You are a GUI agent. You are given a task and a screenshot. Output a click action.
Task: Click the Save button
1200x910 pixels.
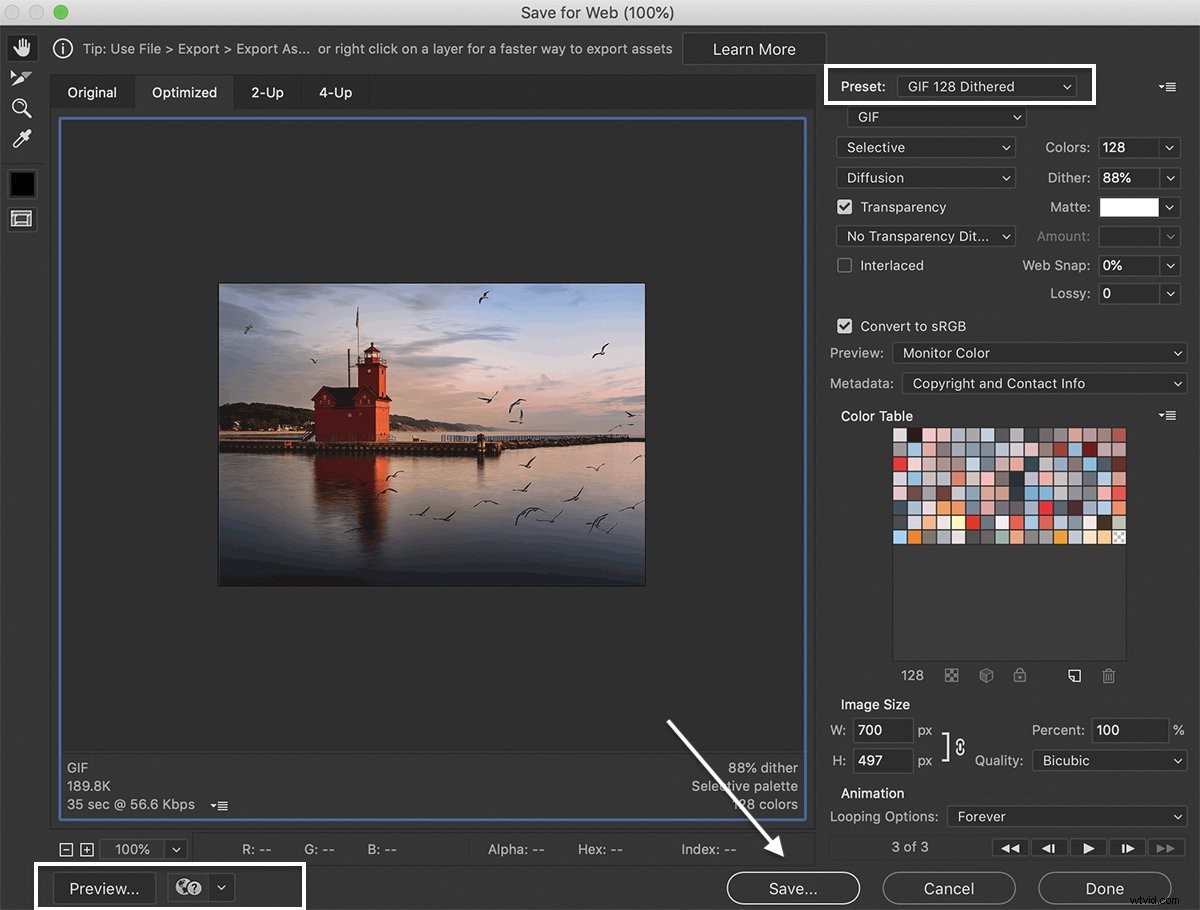click(x=792, y=888)
